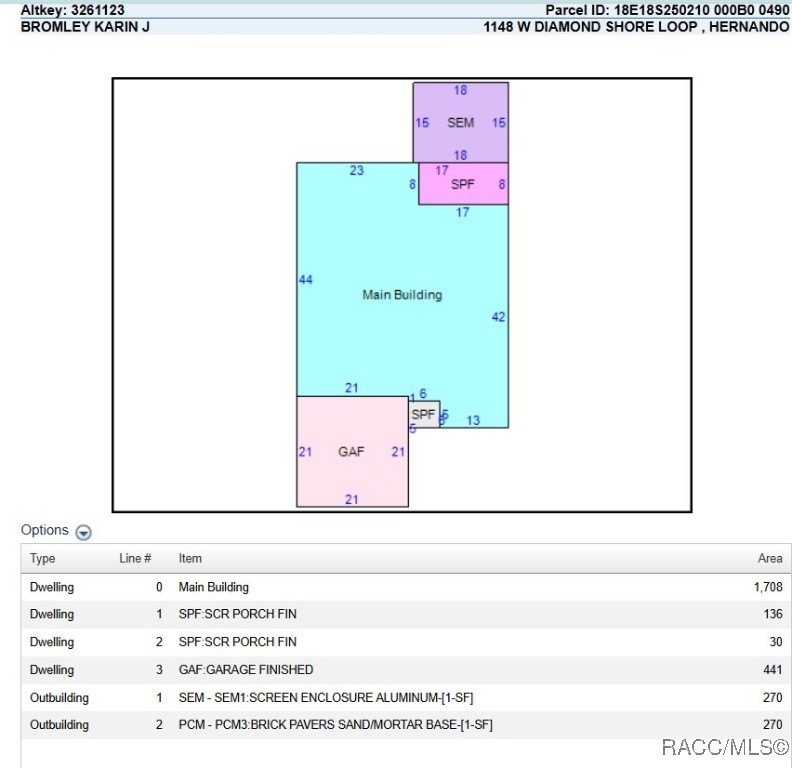Click the Parcel ID number text
Viewport: 792px width, 768px height.
click(701, 10)
